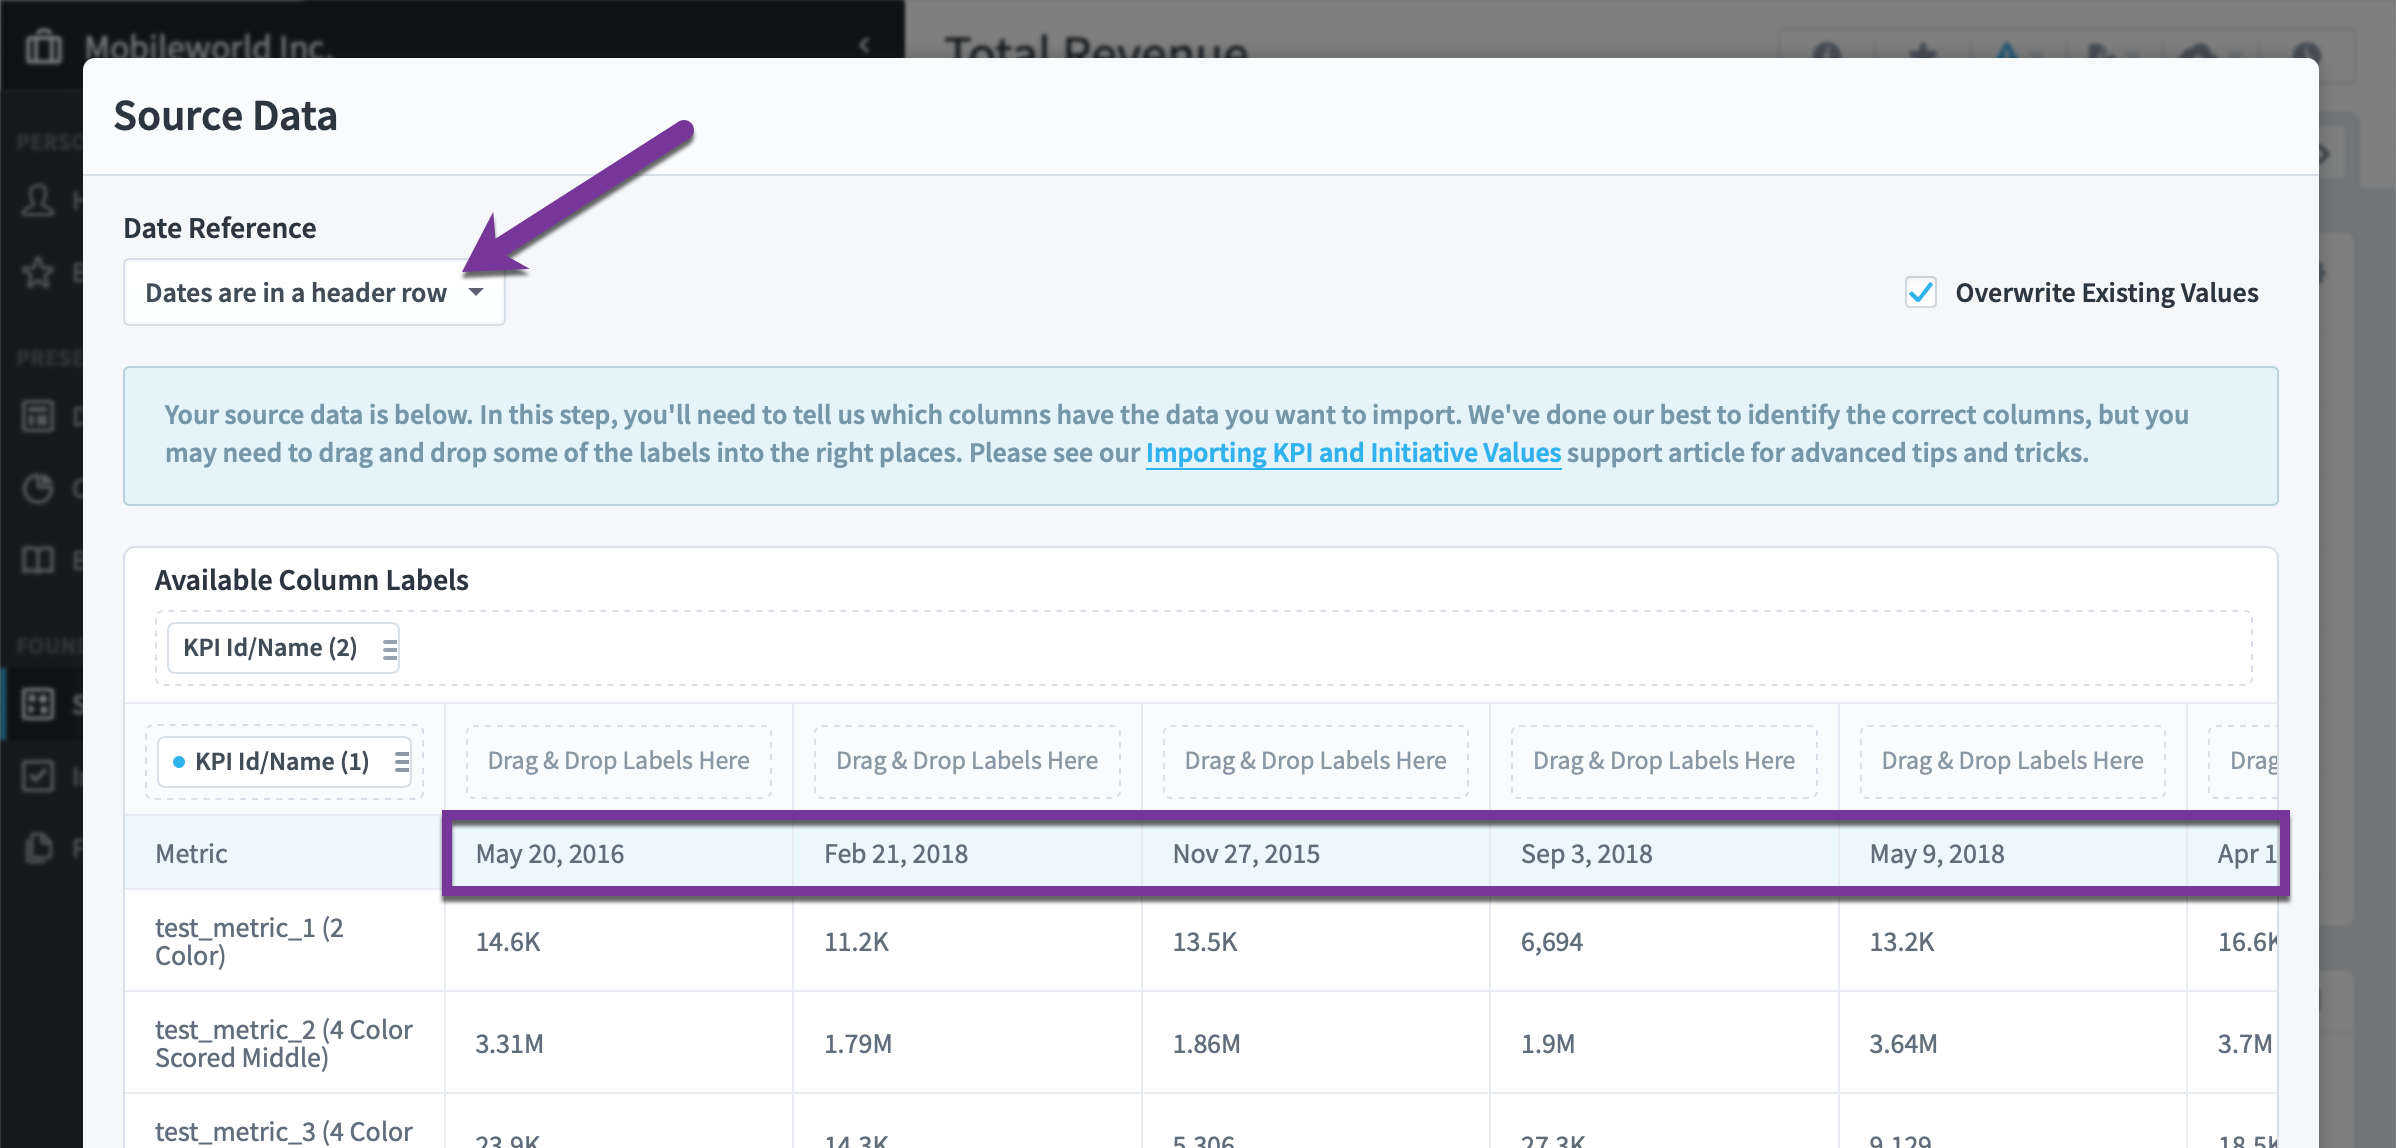This screenshot has height=1148, width=2396.
Task: Click drop zone above Sep 3, 2018 column
Action: point(1664,761)
